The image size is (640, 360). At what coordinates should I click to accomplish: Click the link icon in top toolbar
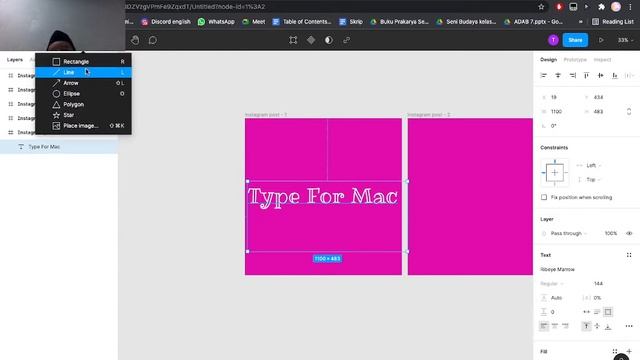tap(347, 40)
